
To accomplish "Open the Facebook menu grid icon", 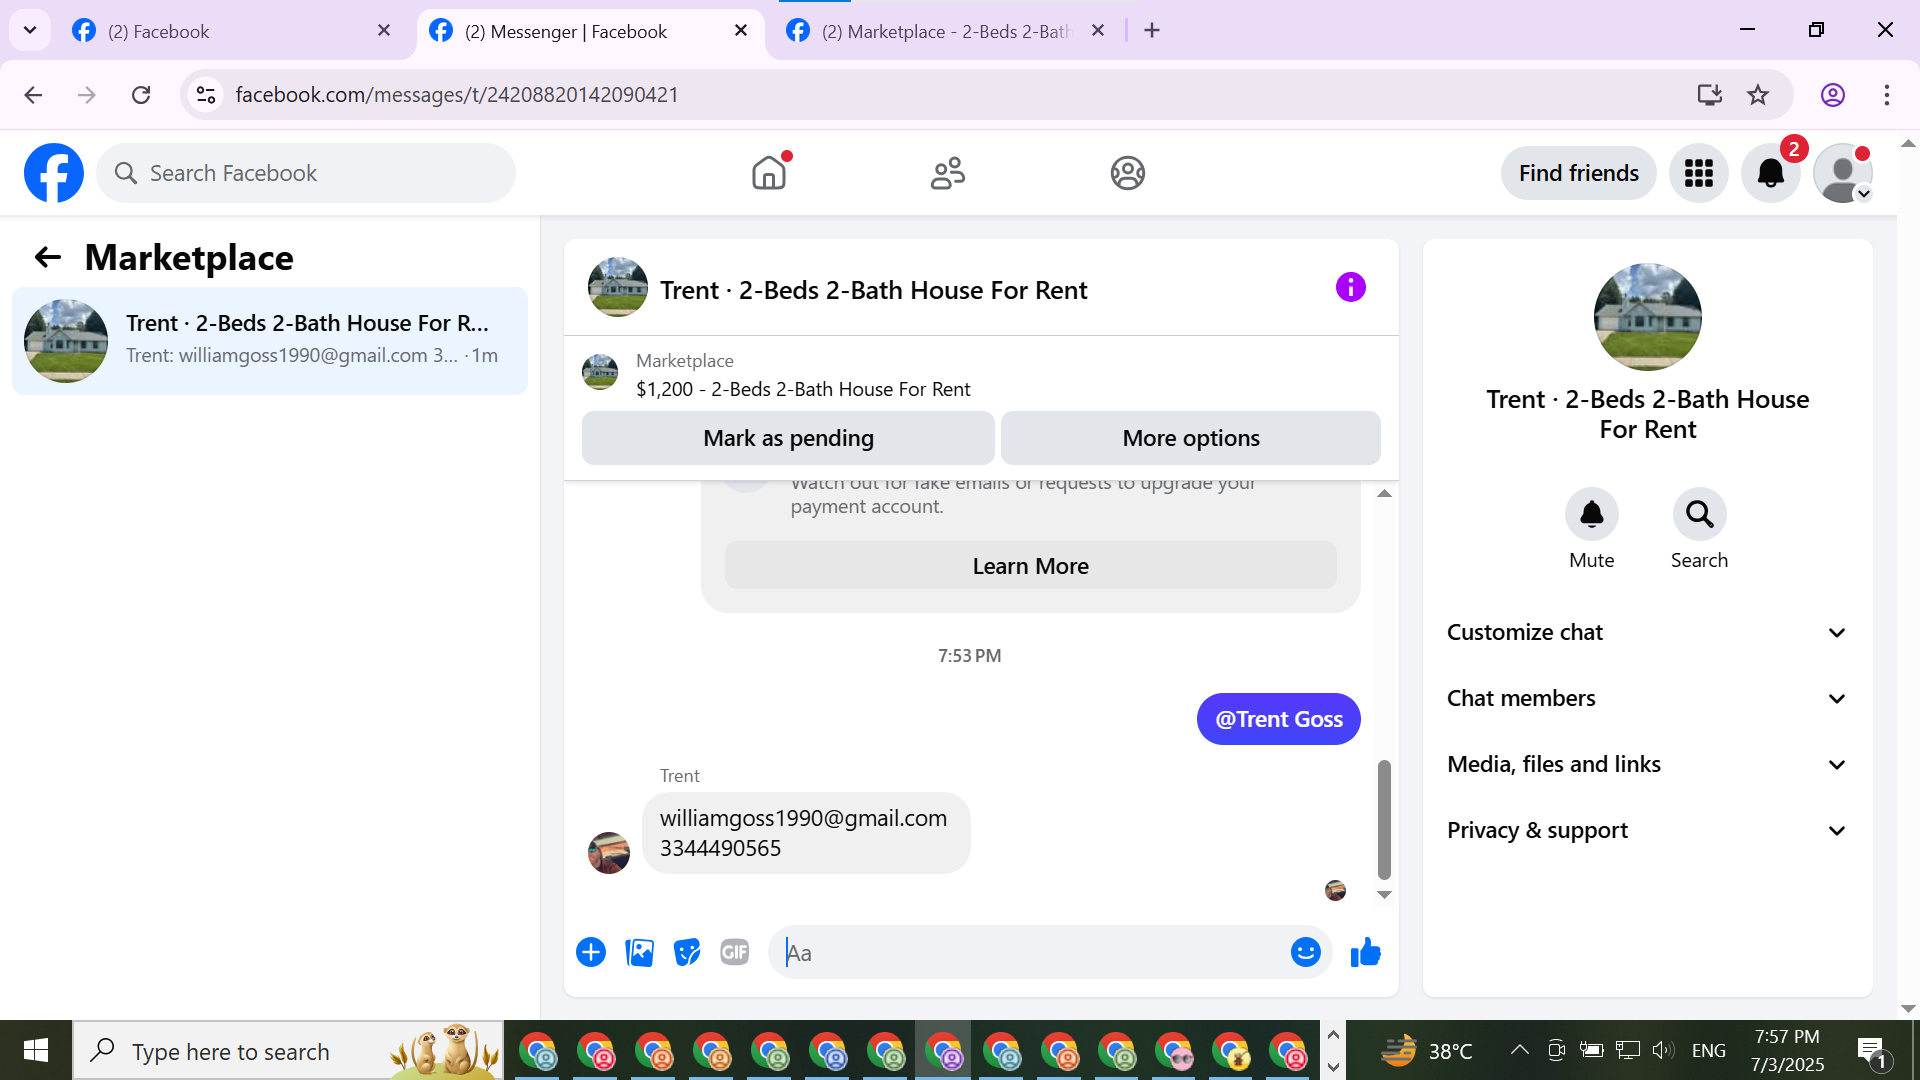I will pyautogui.click(x=1698, y=173).
